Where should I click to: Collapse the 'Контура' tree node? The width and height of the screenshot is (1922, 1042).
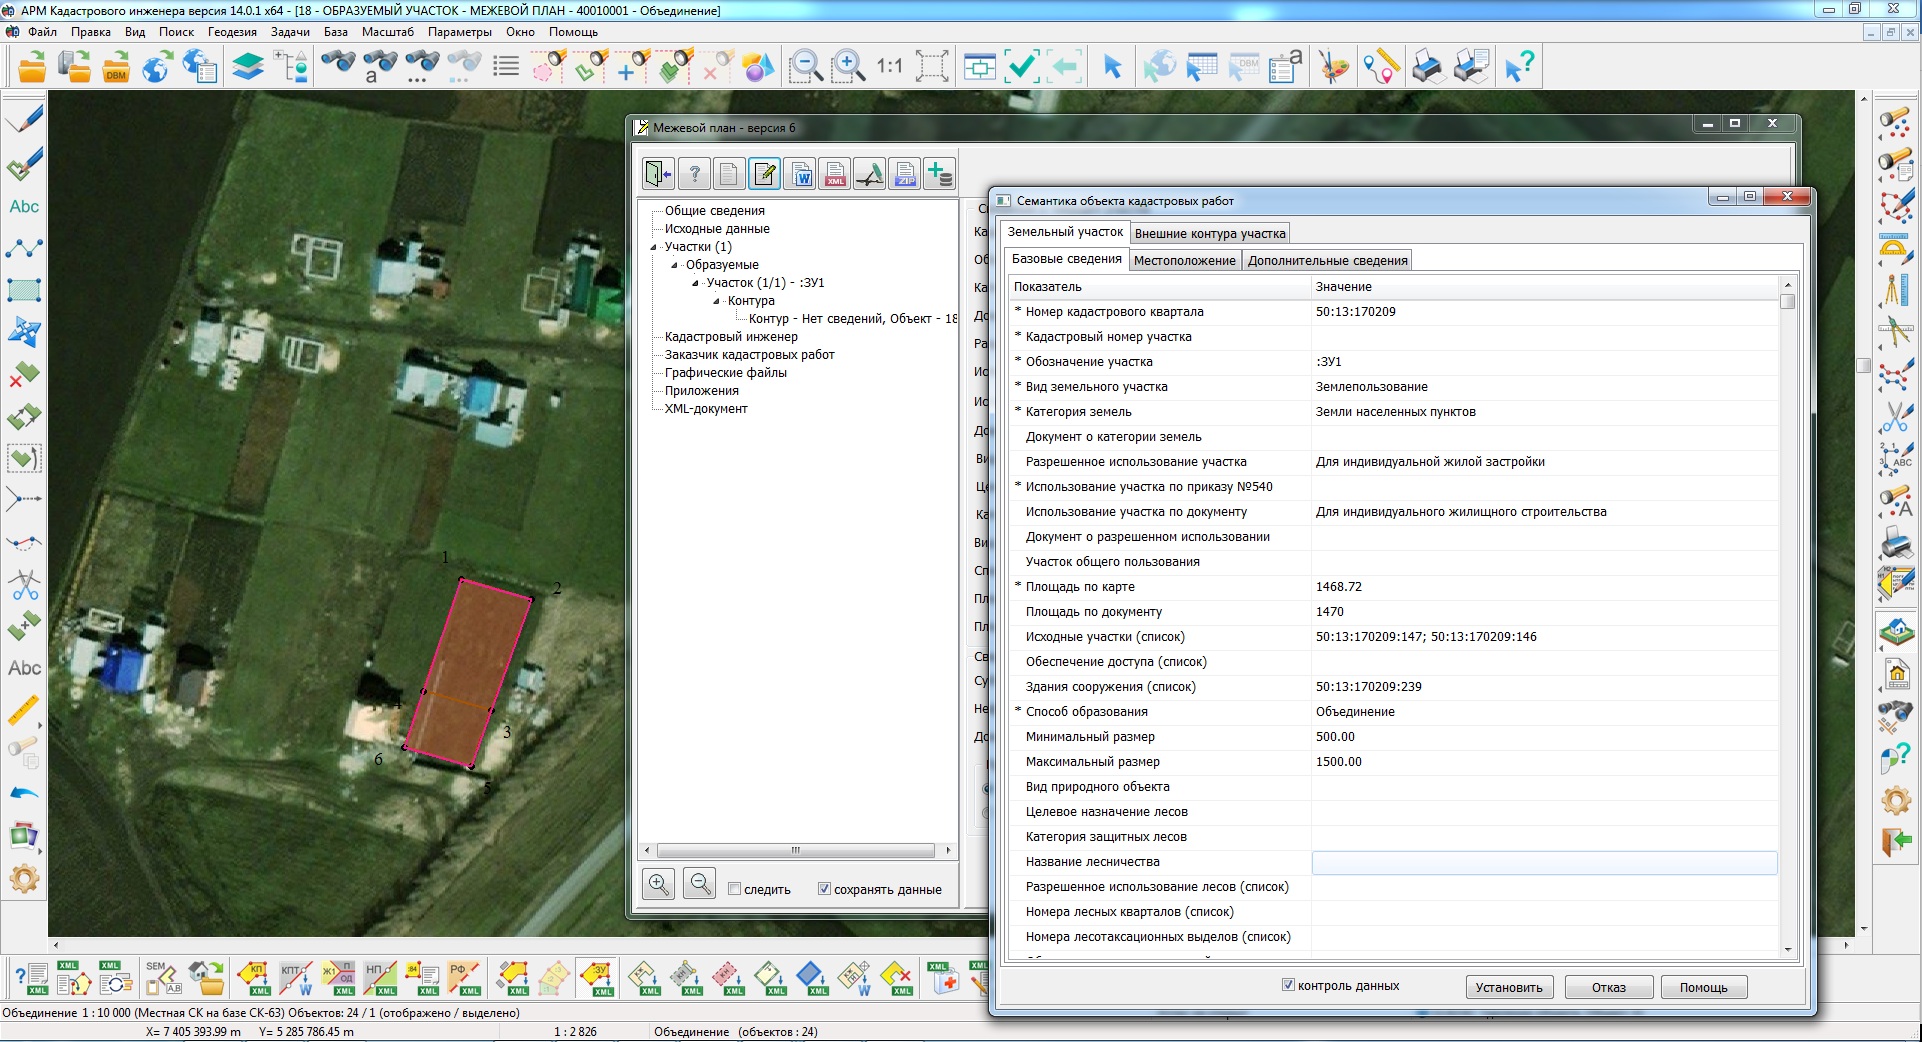(x=716, y=301)
